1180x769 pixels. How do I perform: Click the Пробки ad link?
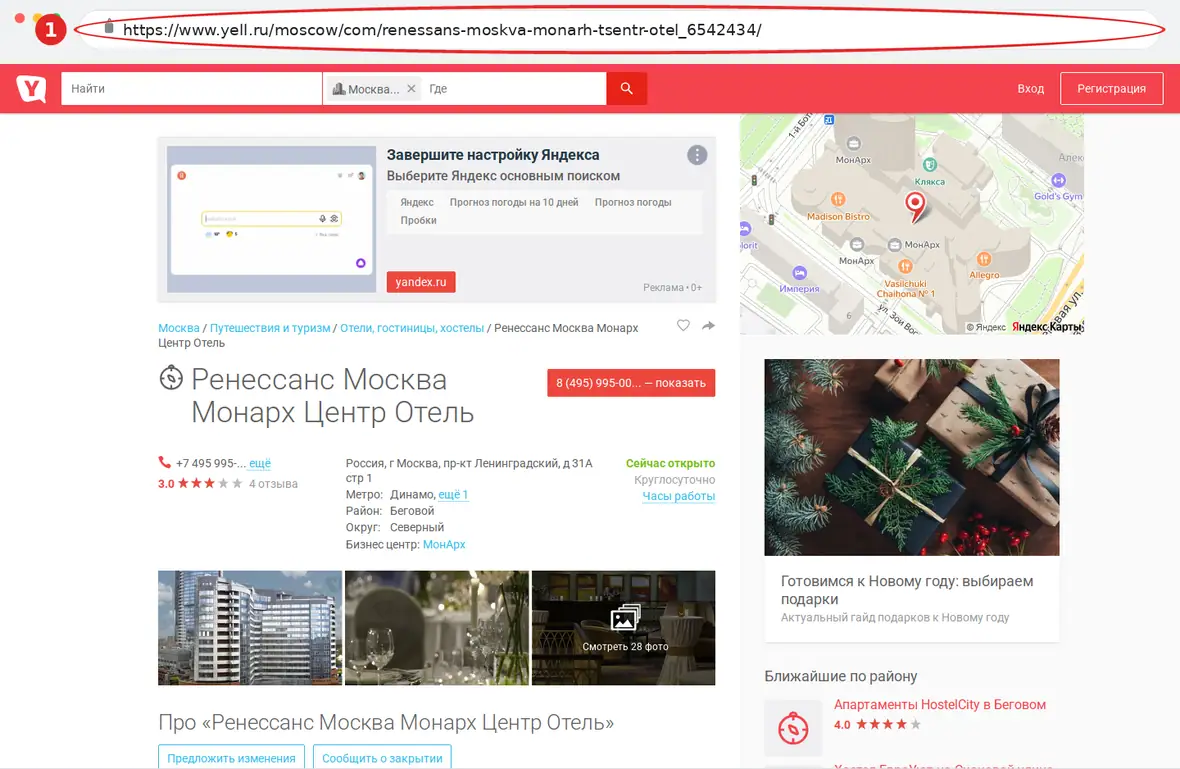click(418, 220)
